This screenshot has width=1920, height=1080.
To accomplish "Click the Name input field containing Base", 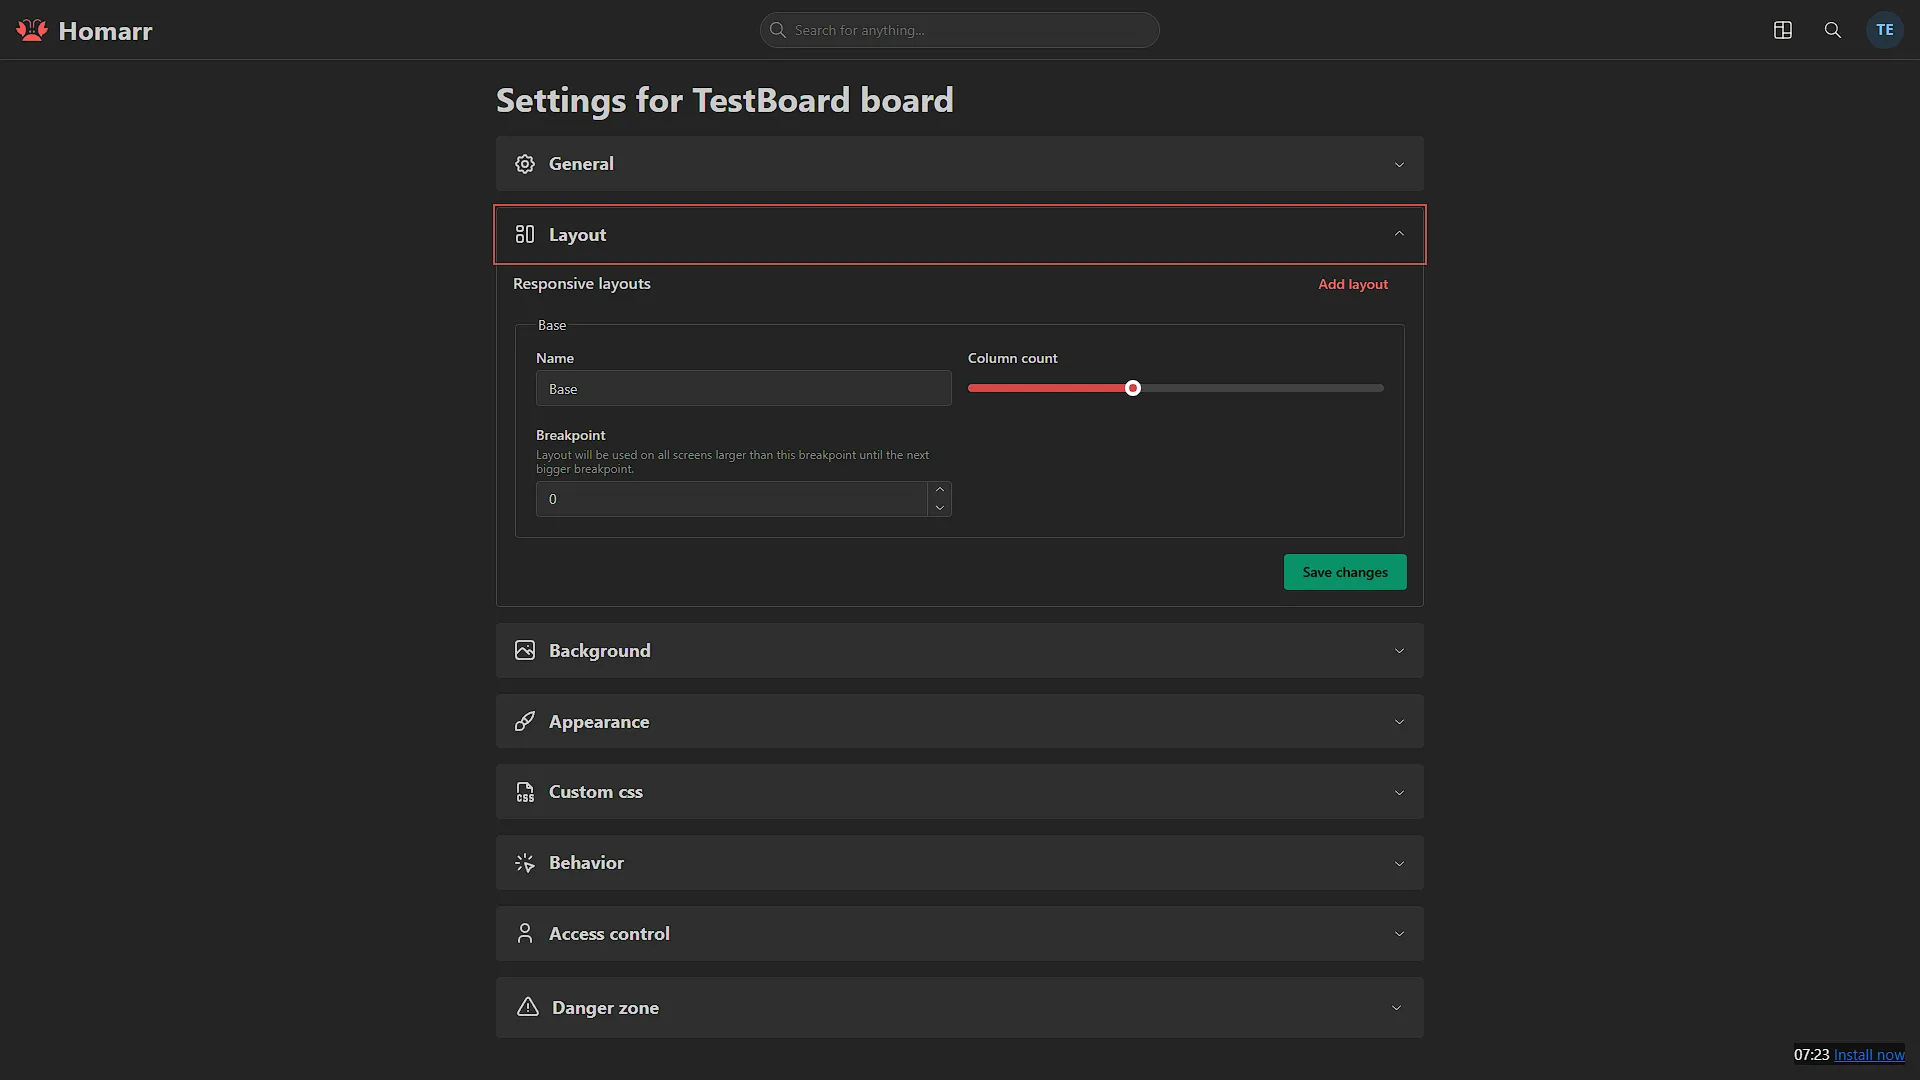I will coord(743,388).
